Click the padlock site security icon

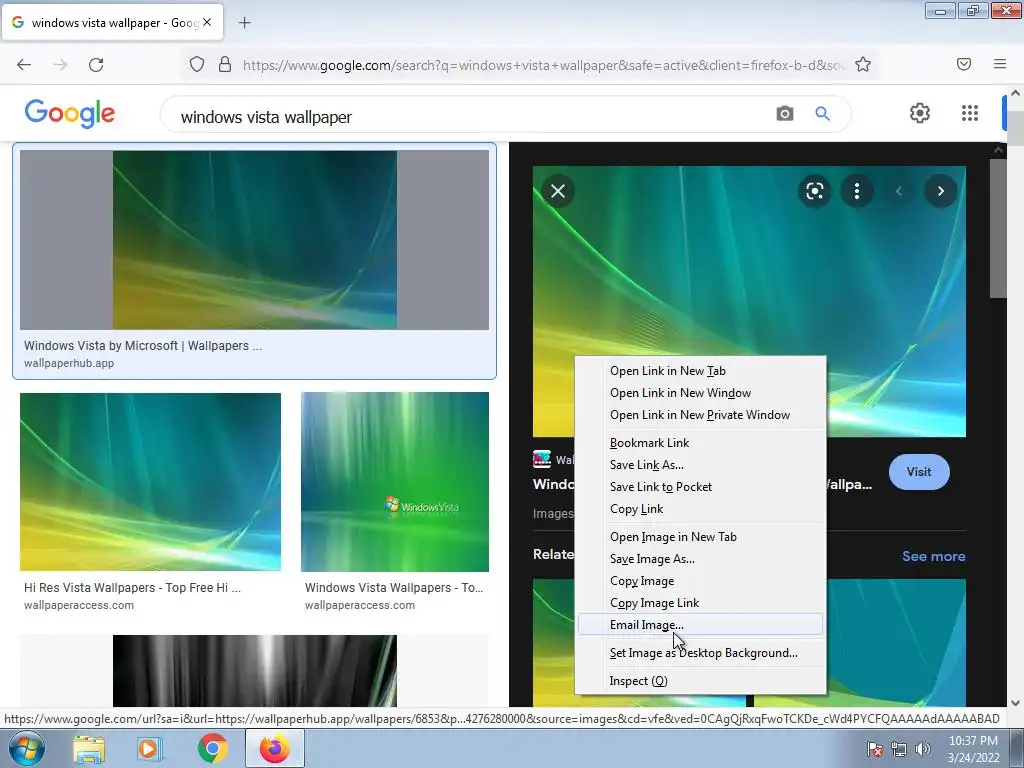(225, 64)
